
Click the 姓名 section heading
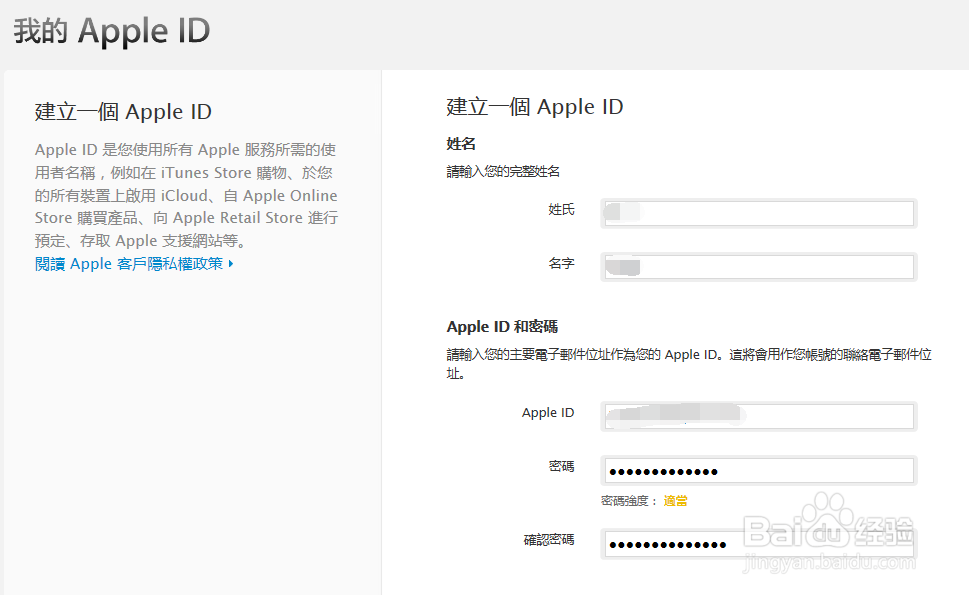(x=461, y=144)
